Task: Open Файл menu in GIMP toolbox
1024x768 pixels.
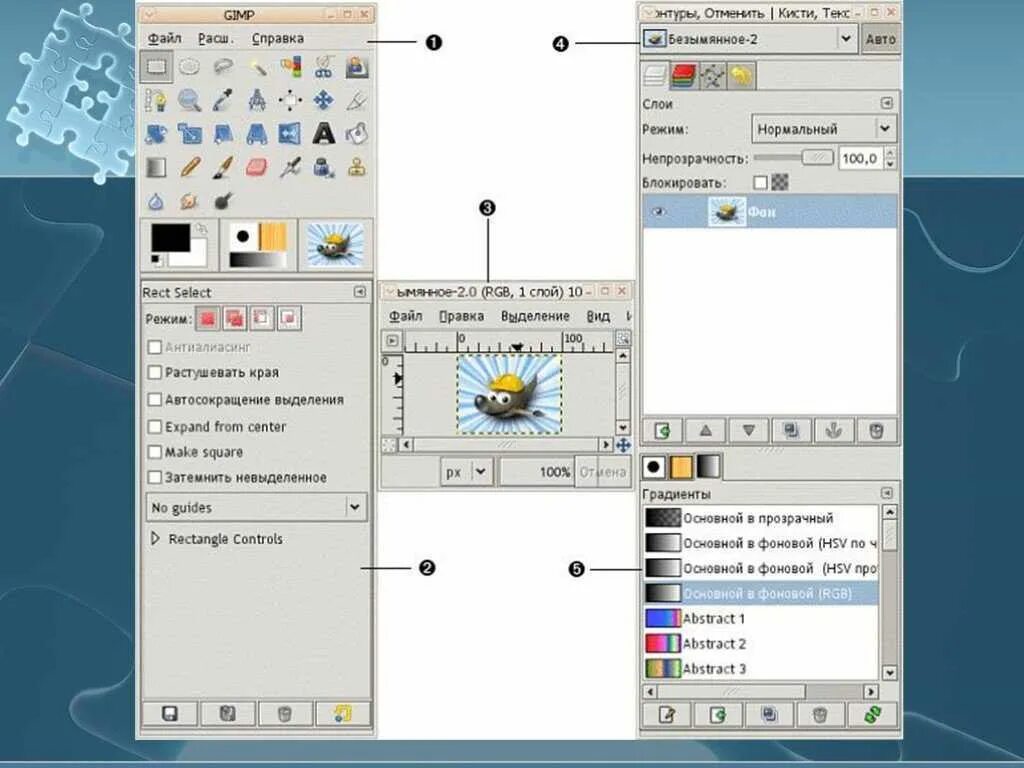Action: click(165, 39)
